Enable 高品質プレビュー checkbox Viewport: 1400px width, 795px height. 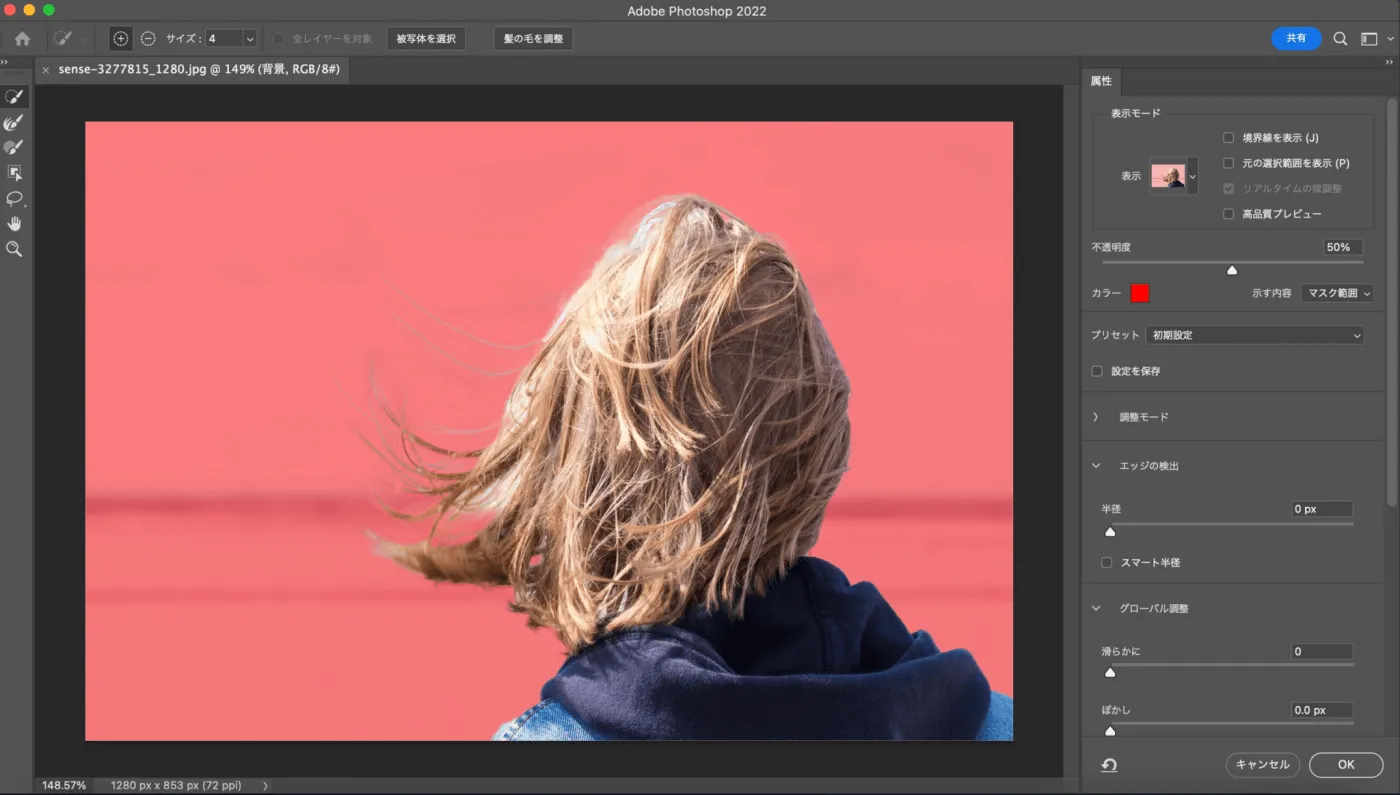coord(1228,214)
